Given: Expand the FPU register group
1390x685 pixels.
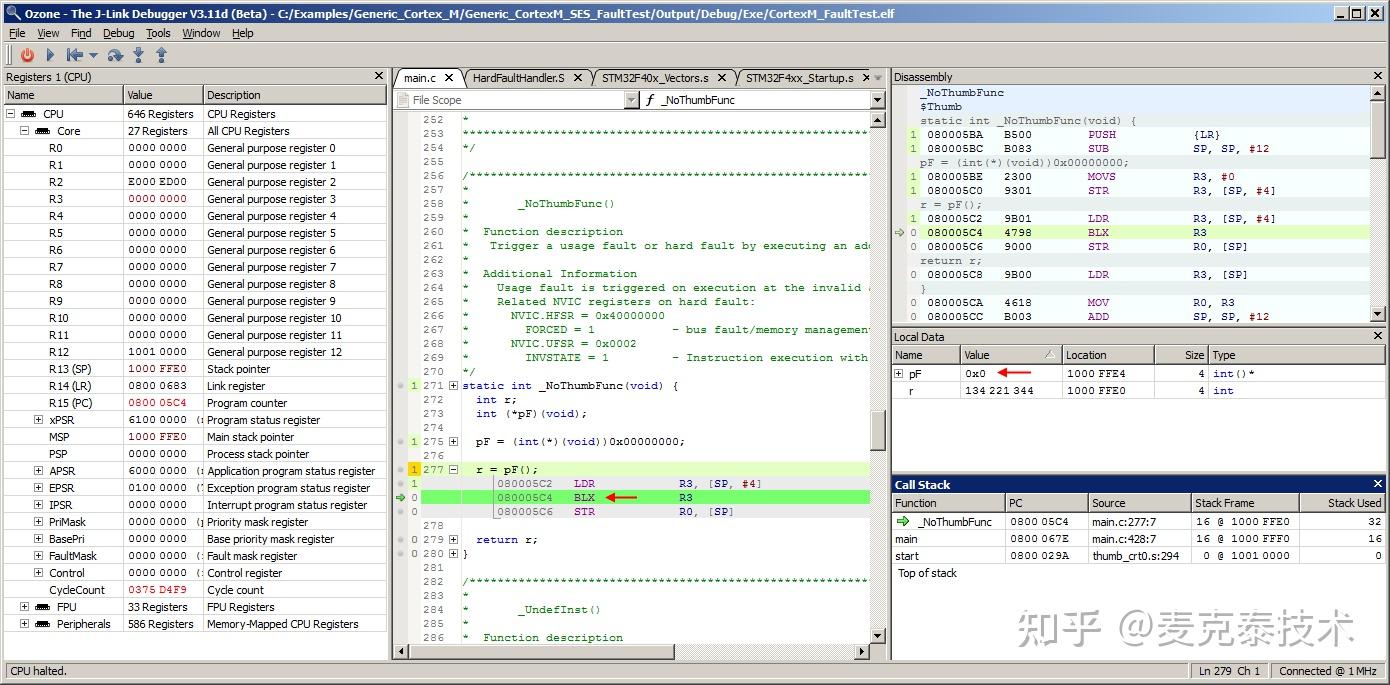Looking at the screenshot, I should tap(25, 607).
